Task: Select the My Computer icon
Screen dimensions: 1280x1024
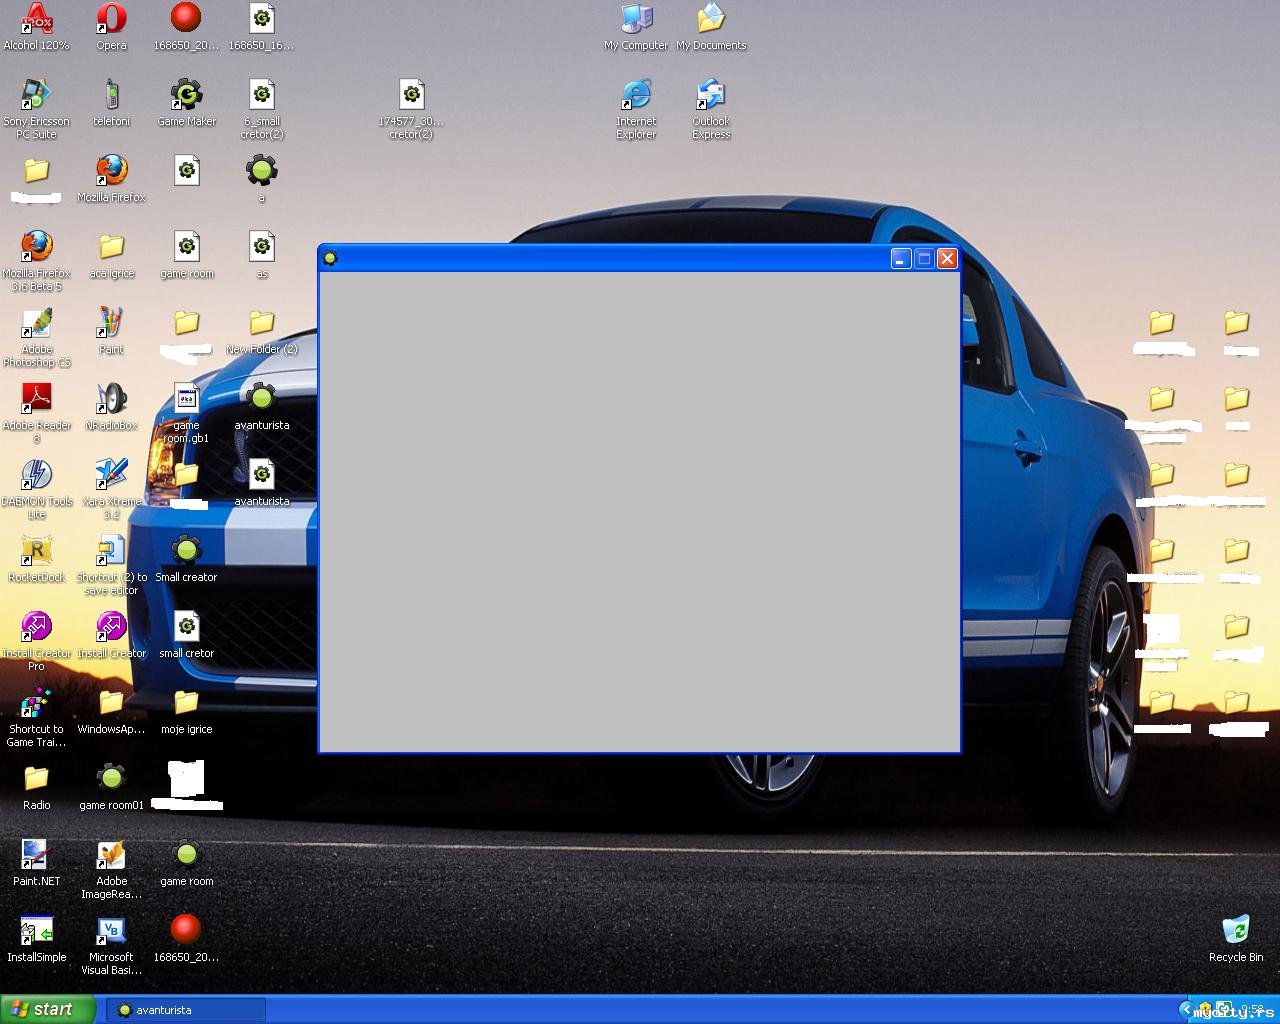Action: point(636,20)
